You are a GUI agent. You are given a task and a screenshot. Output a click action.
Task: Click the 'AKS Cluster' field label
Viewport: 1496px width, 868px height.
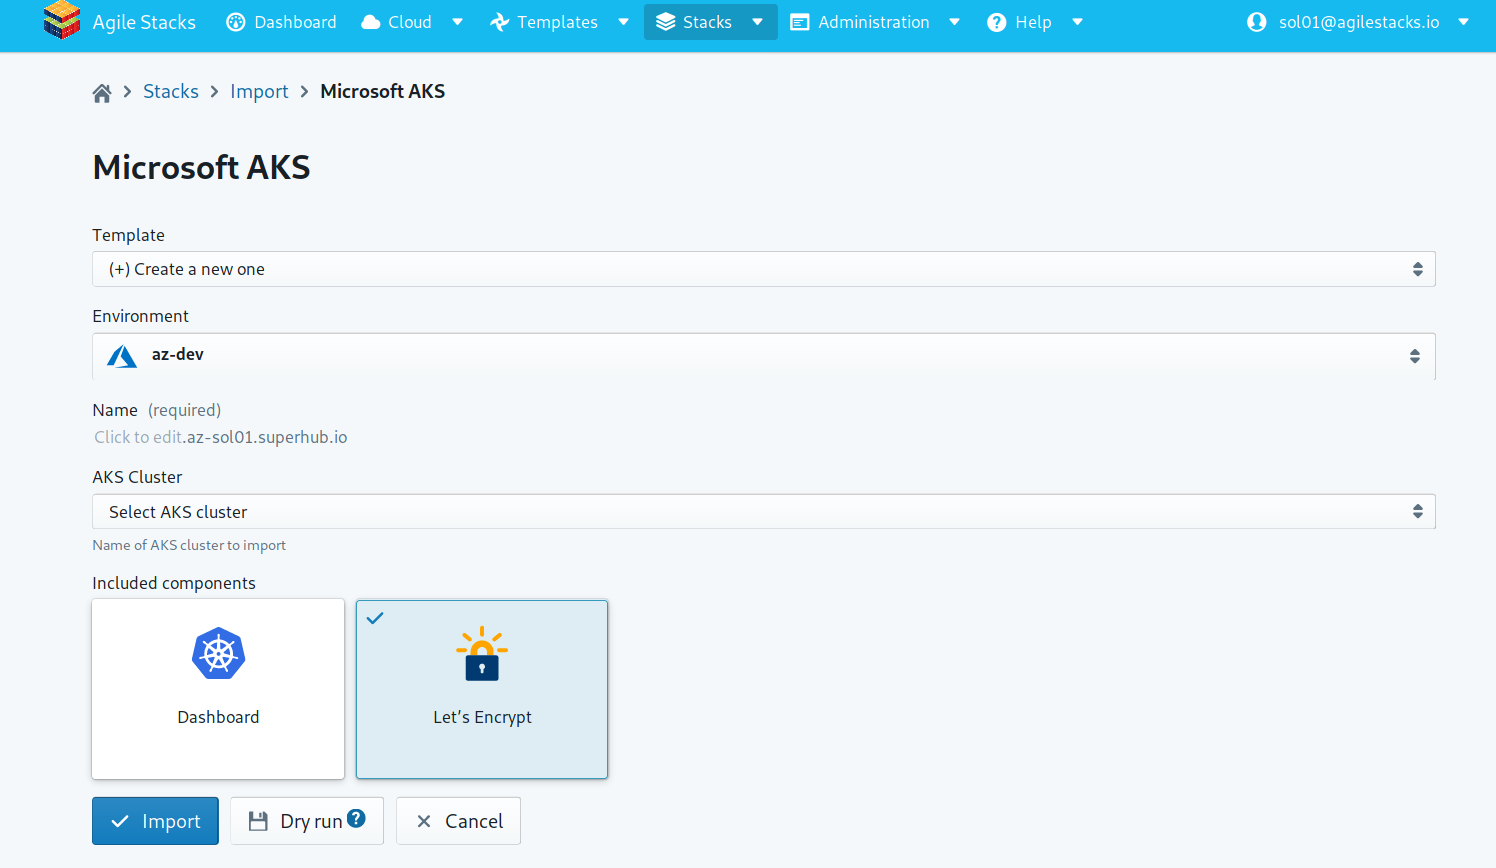pyautogui.click(x=137, y=477)
